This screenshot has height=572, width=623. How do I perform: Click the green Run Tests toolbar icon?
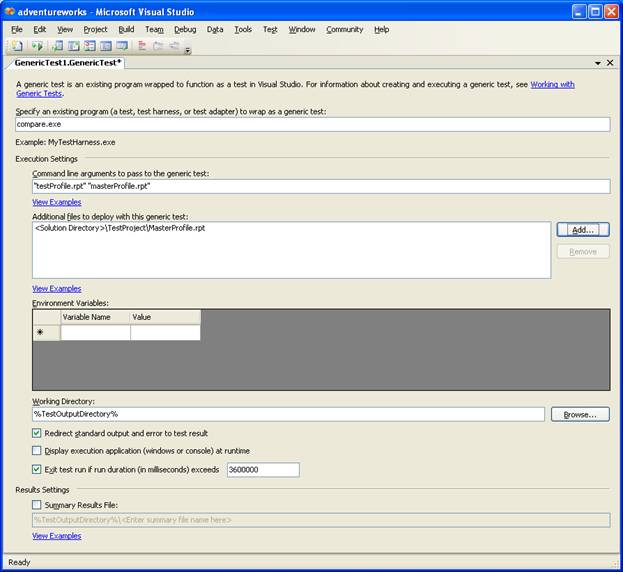(37, 46)
